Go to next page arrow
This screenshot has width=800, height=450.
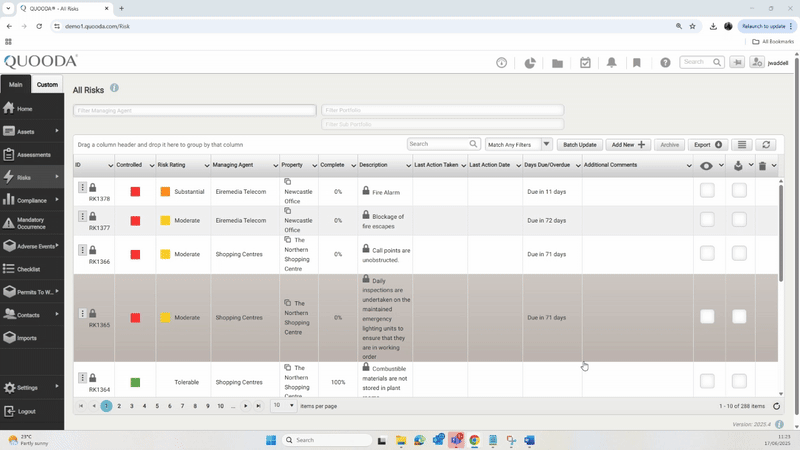pyautogui.click(x=245, y=406)
